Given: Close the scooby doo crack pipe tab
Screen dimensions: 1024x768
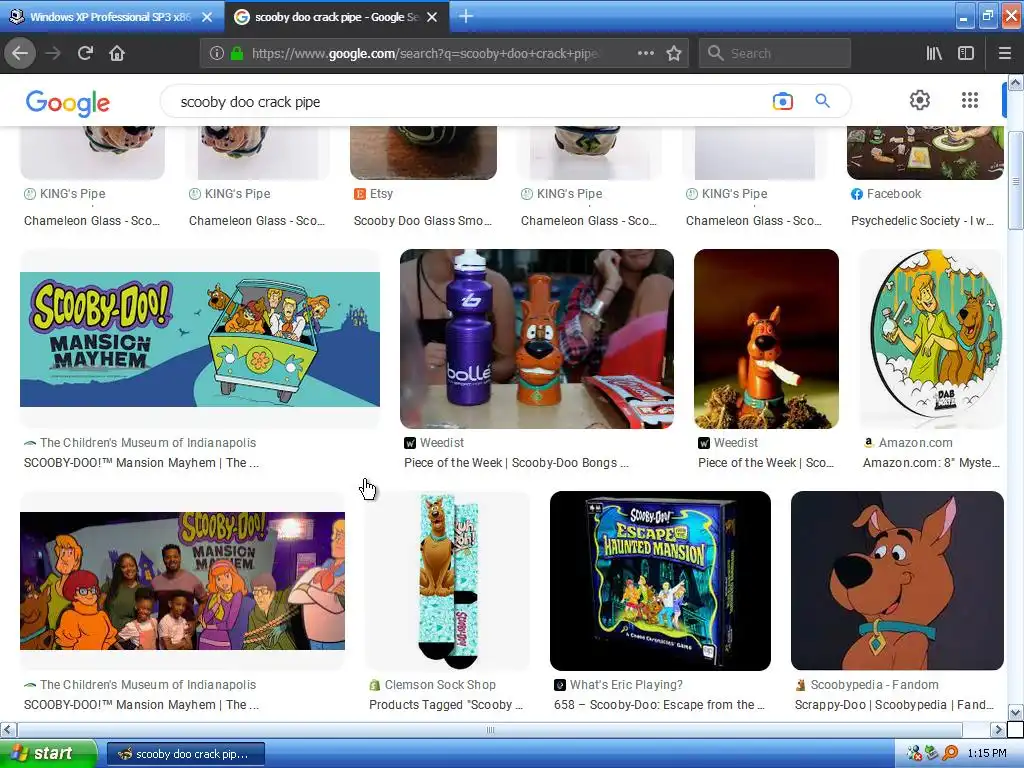Looking at the screenshot, I should pos(432,17).
